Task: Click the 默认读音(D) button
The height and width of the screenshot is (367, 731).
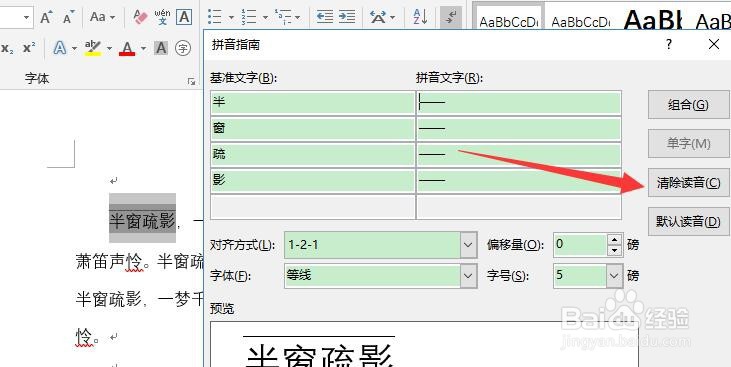Action: point(688,222)
